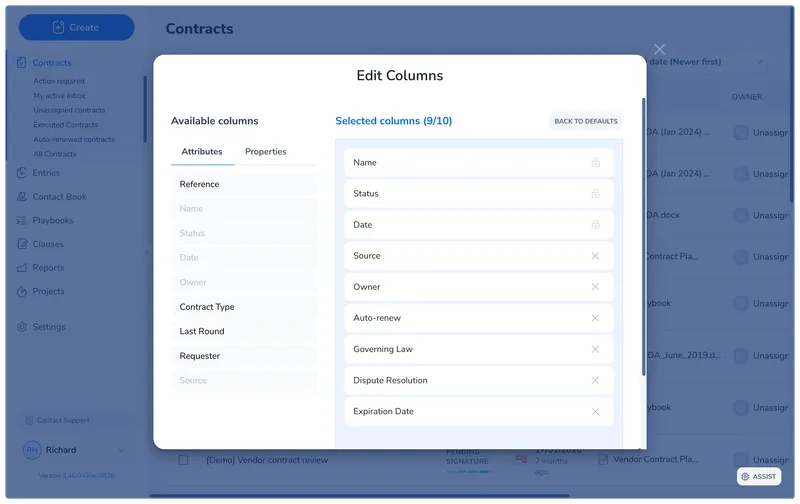800x504 pixels.
Task: Select the Name row in selected columns
Action: pos(479,162)
